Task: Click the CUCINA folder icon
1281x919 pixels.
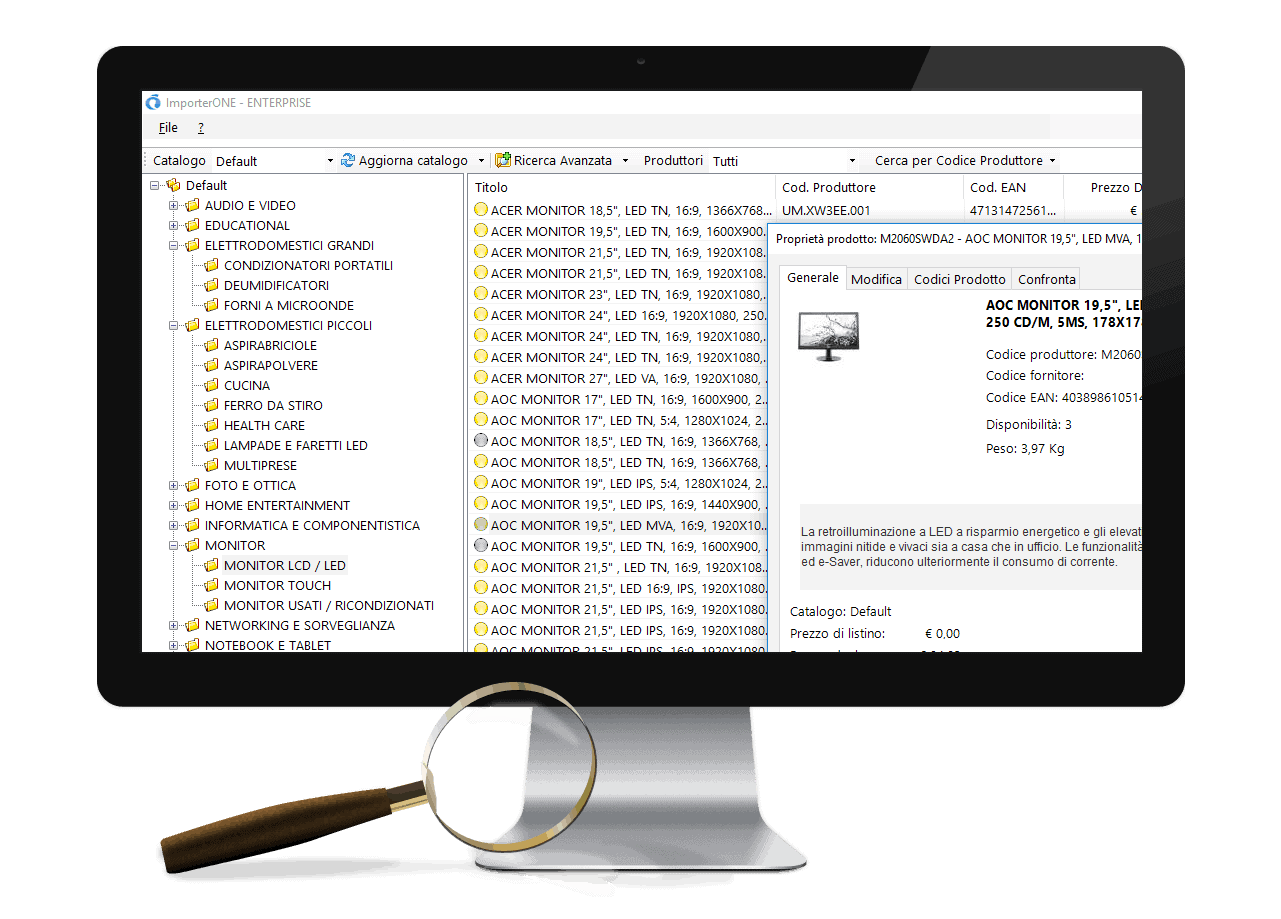Action: [x=211, y=385]
